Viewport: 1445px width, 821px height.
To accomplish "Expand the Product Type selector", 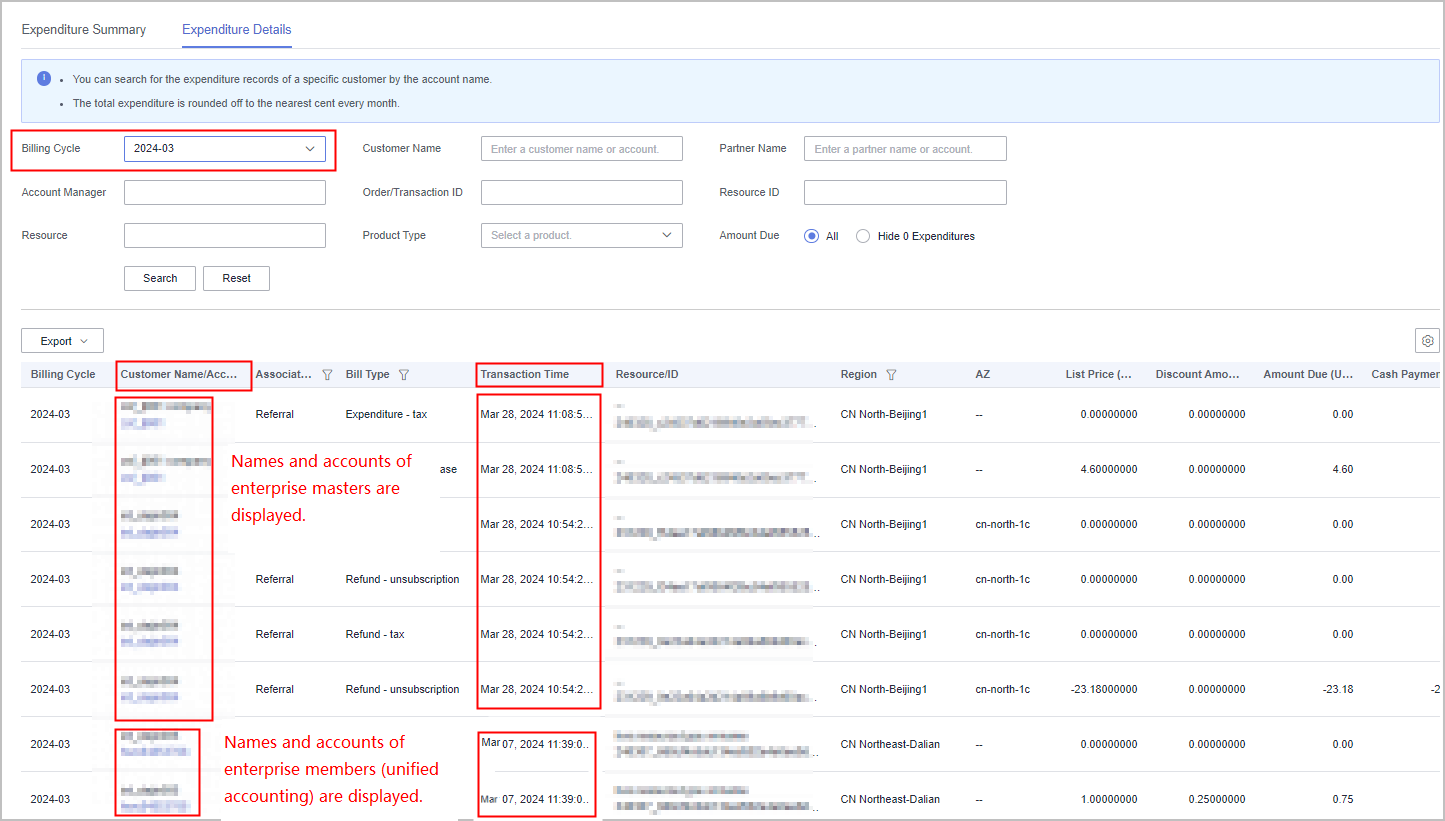I will [x=581, y=235].
